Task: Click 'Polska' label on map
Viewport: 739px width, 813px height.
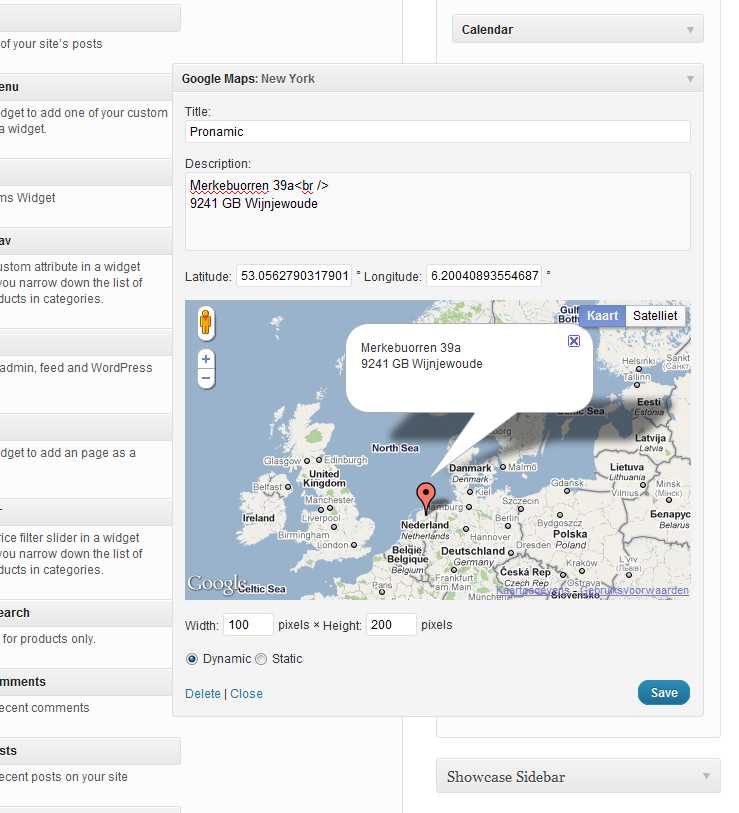Action: [570, 534]
